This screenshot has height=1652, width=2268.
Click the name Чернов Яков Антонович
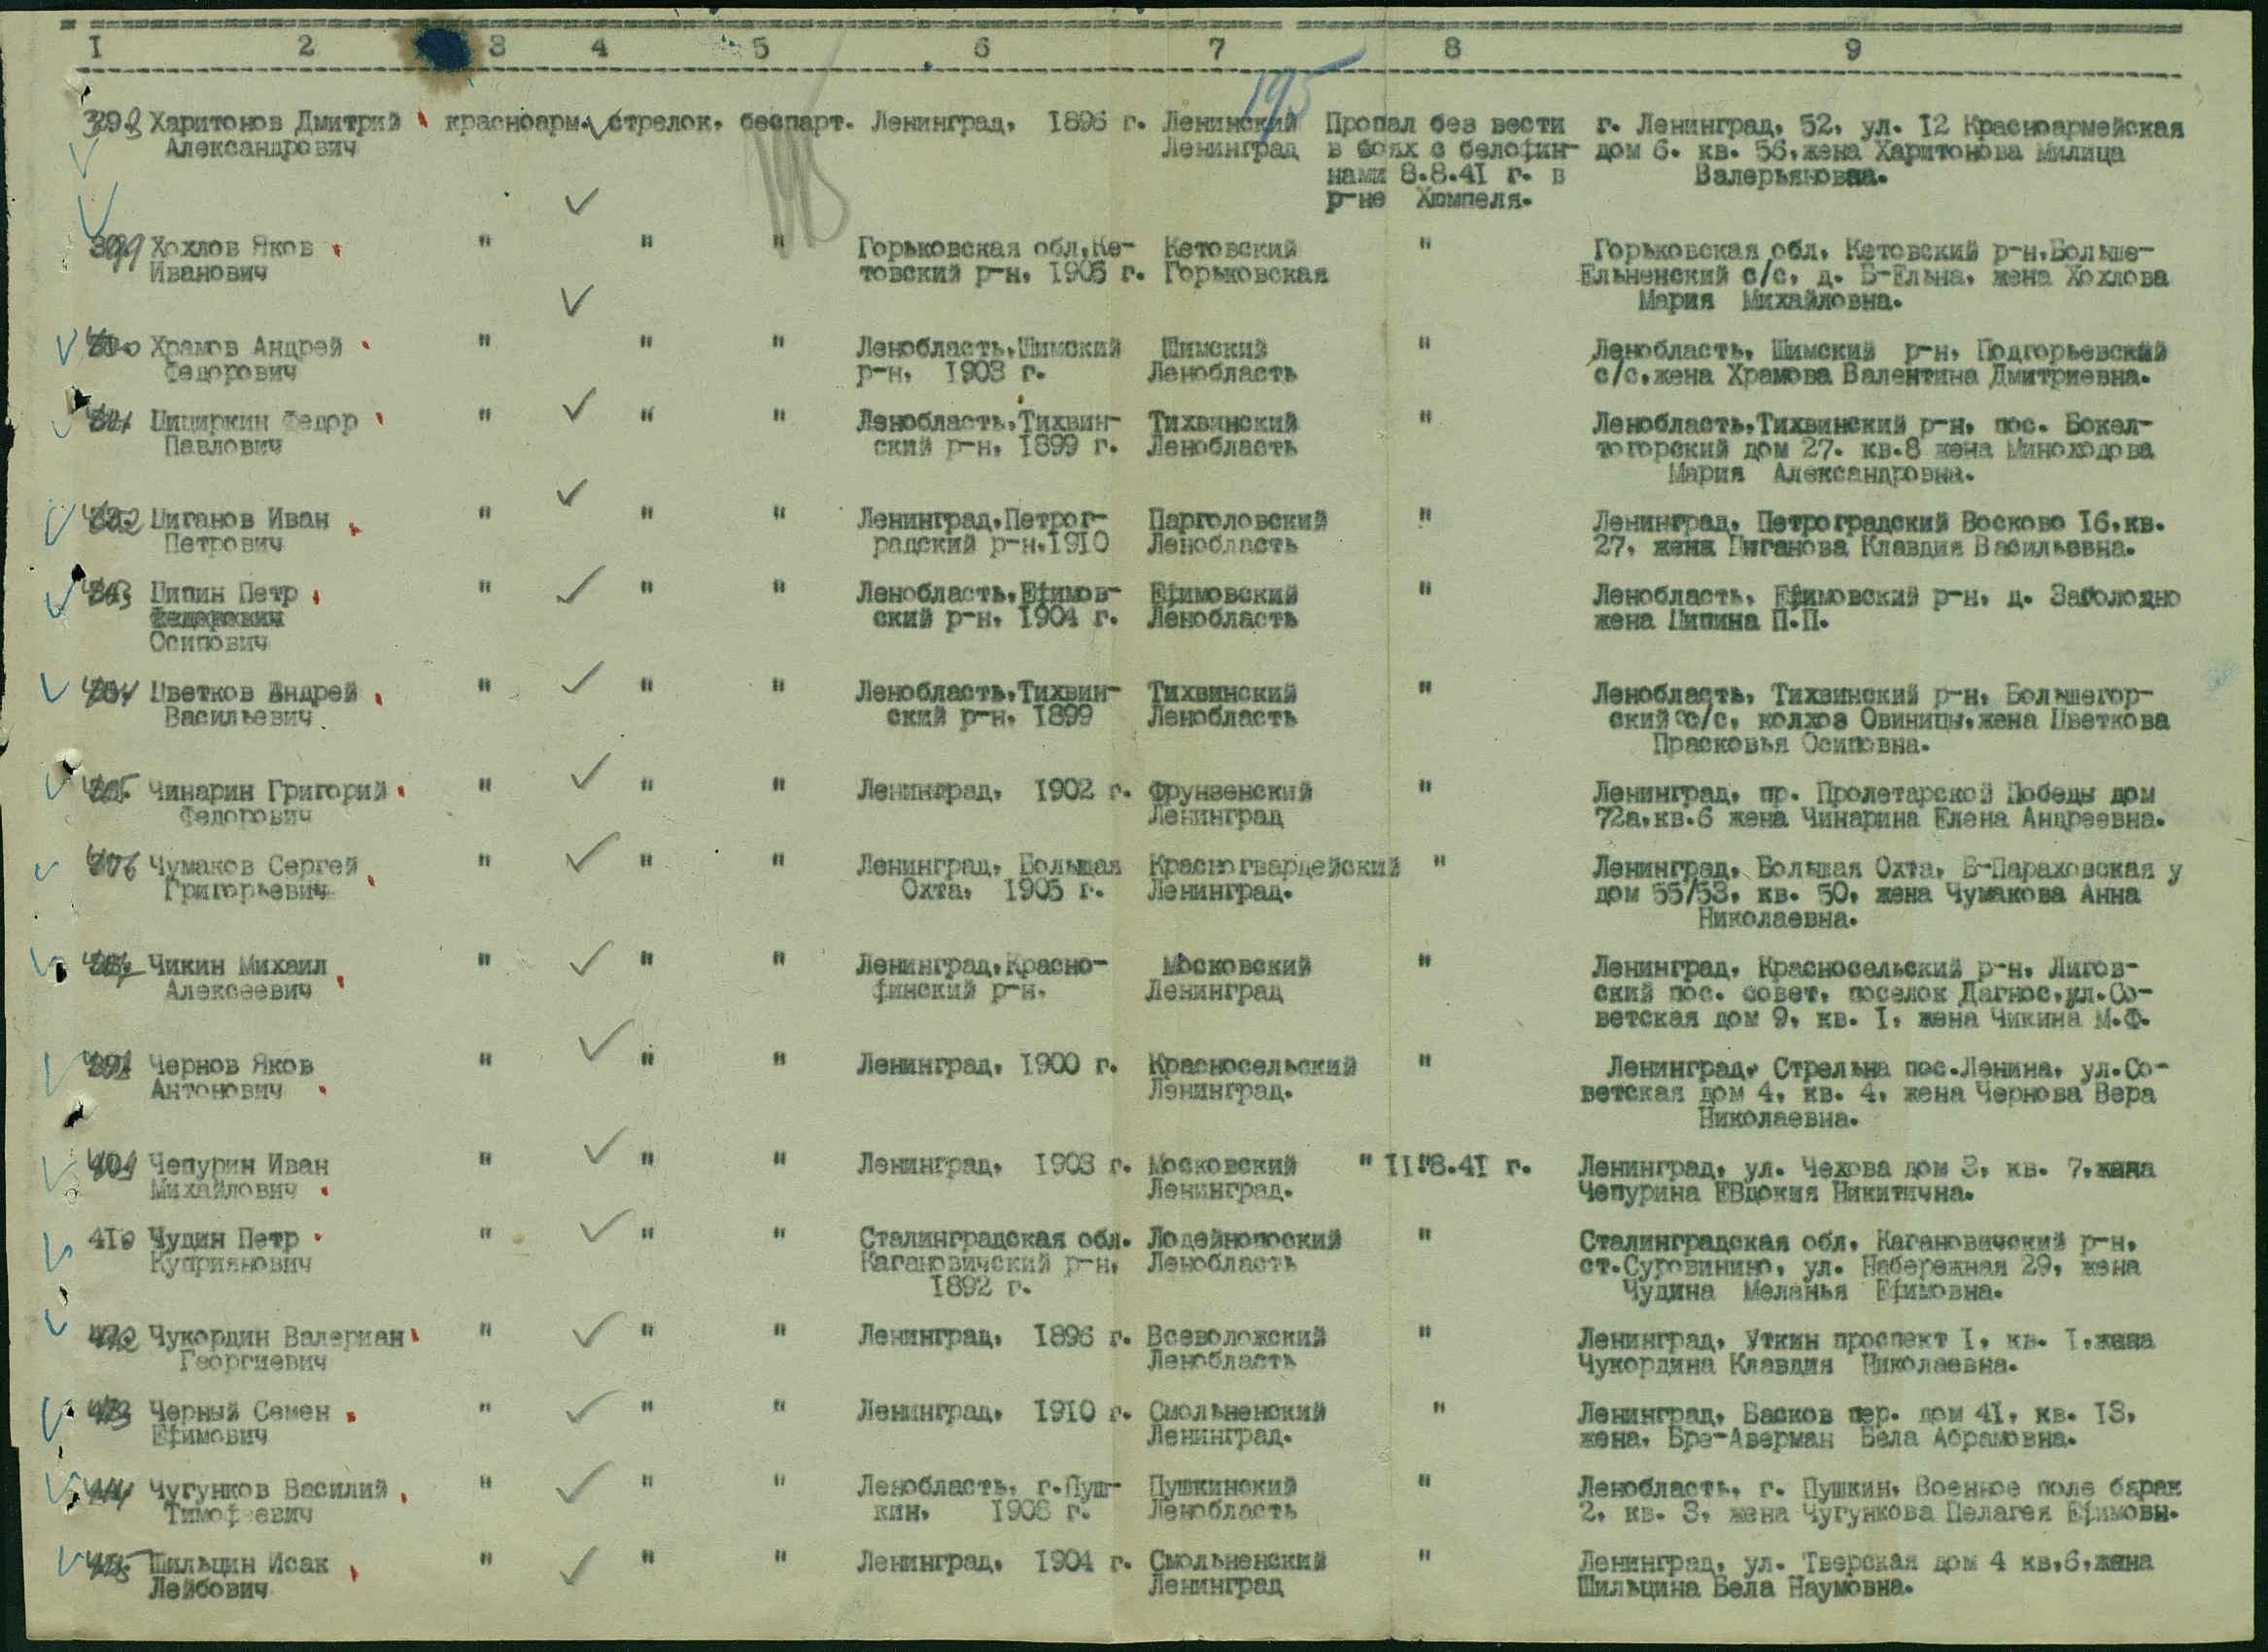tap(232, 1077)
